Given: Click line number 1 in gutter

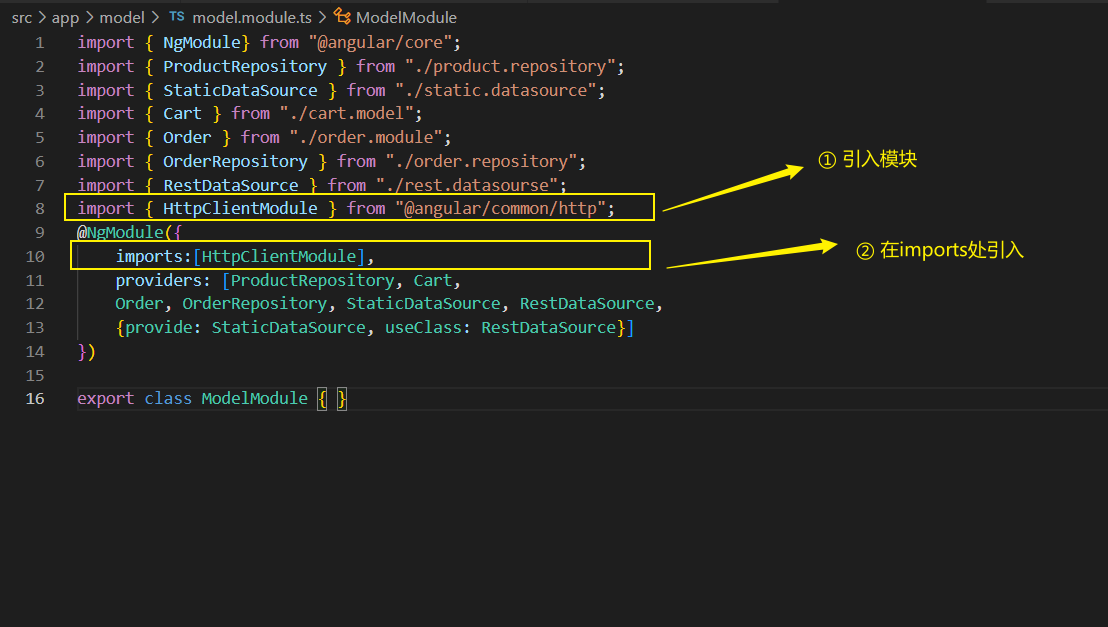Looking at the screenshot, I should click(x=40, y=43).
